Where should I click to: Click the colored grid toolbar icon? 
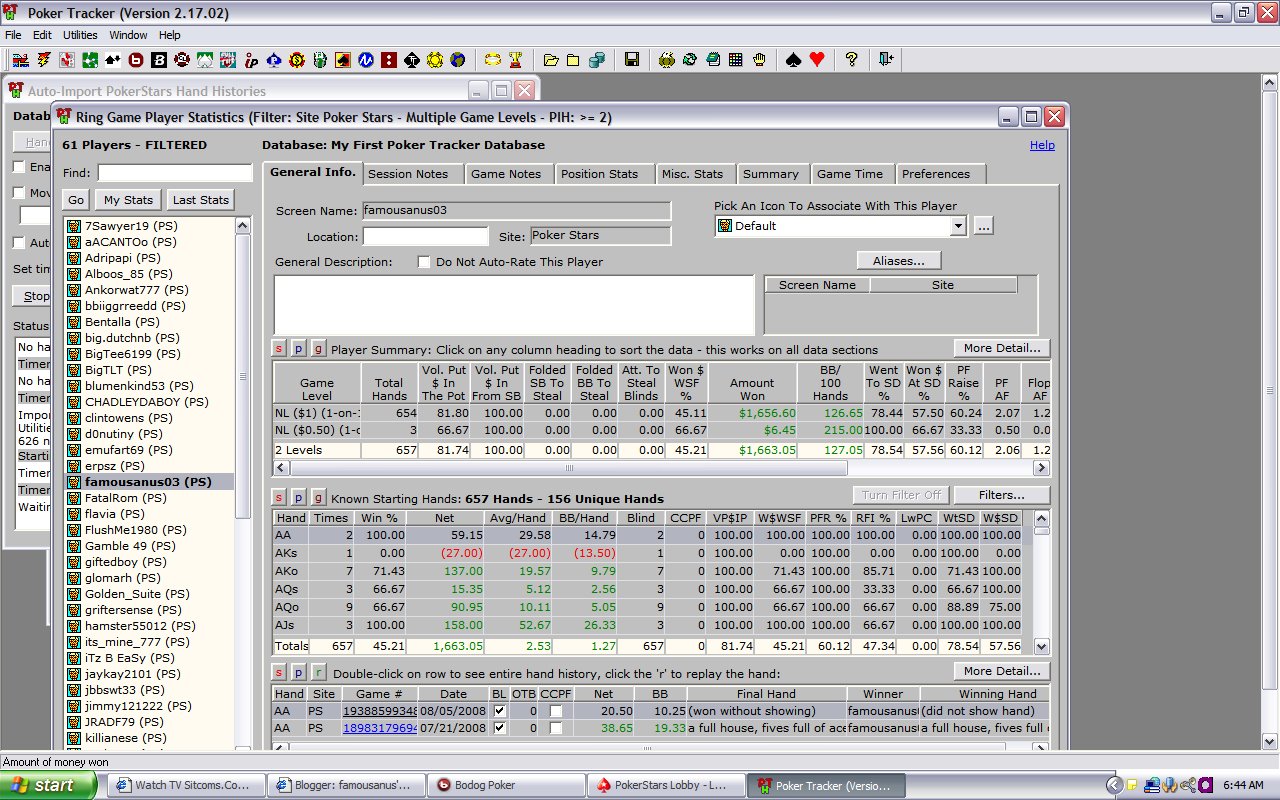735,60
